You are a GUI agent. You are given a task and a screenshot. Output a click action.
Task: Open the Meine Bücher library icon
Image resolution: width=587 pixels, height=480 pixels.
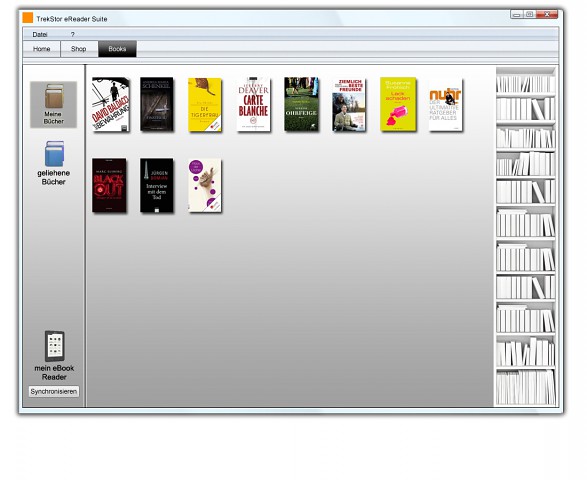54,96
